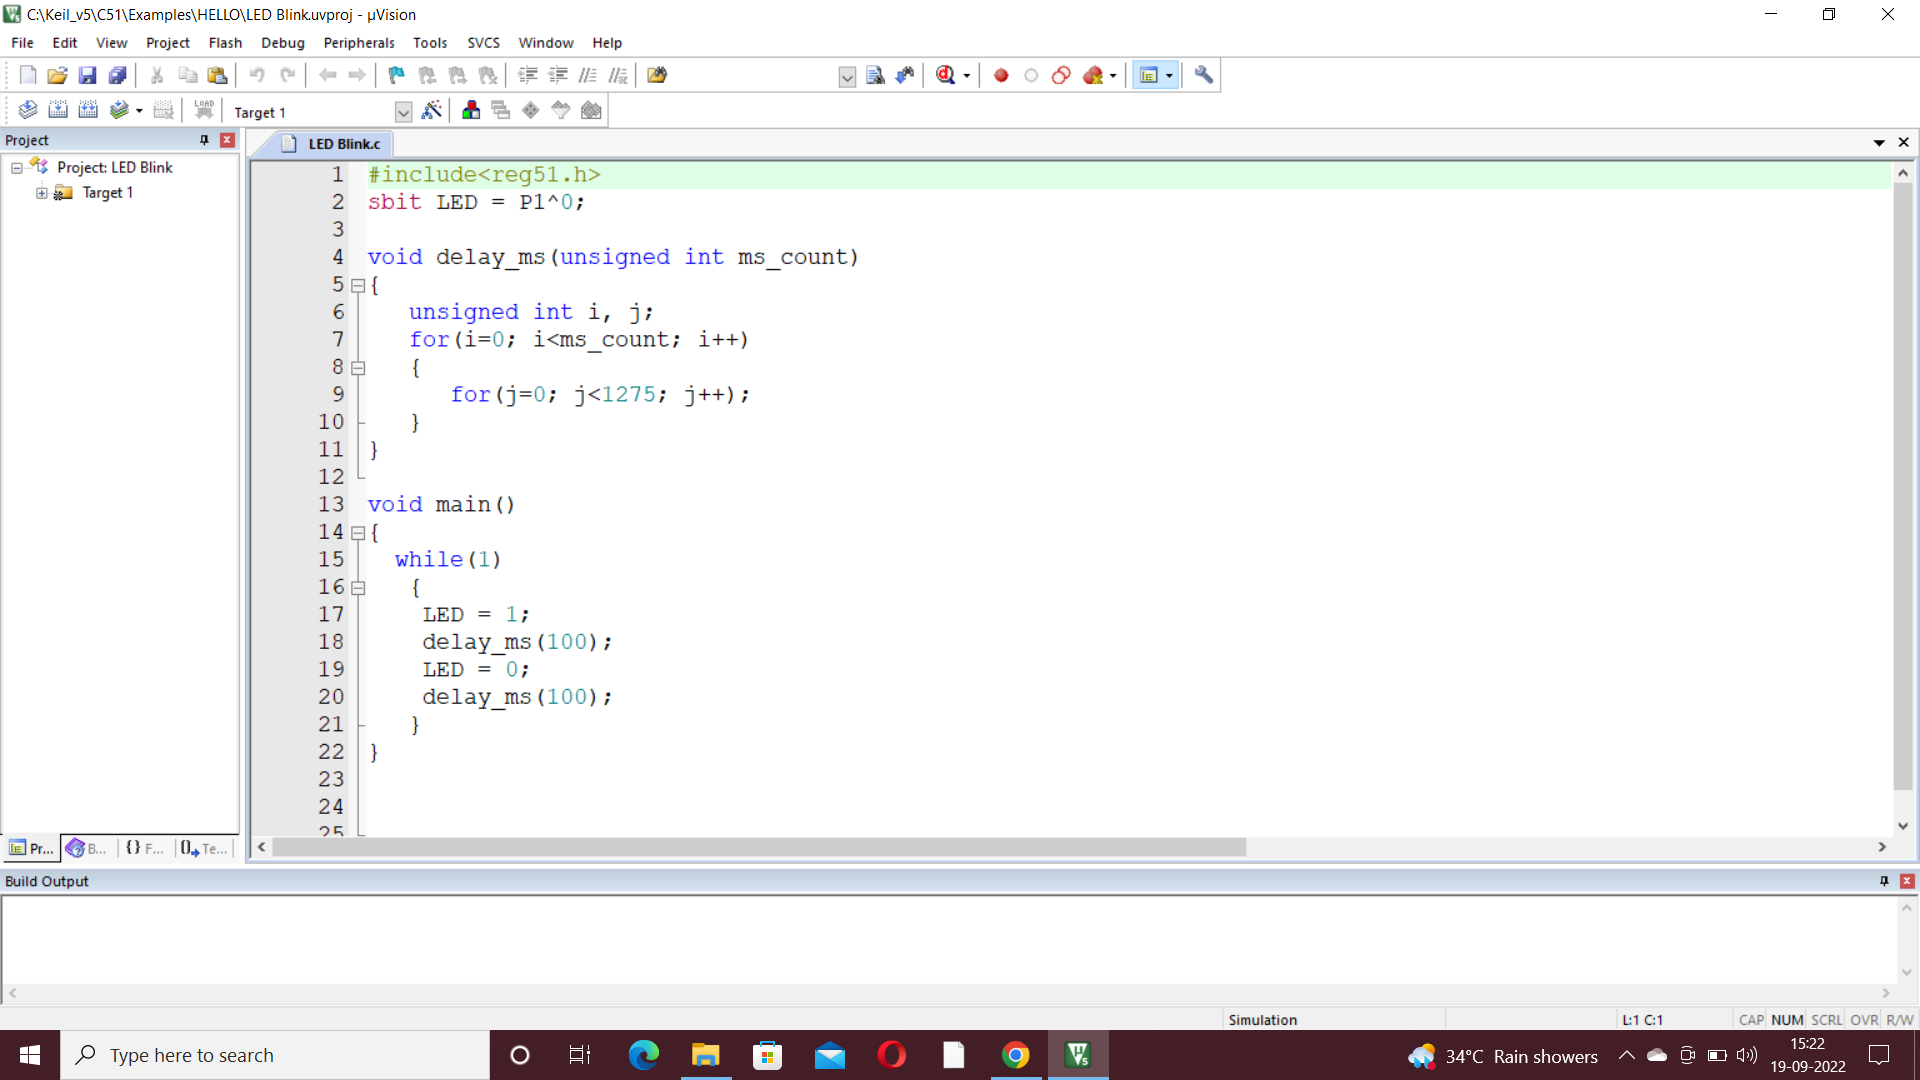Toggle the Project panel pin
The height and width of the screenshot is (1080, 1920).
(204, 140)
